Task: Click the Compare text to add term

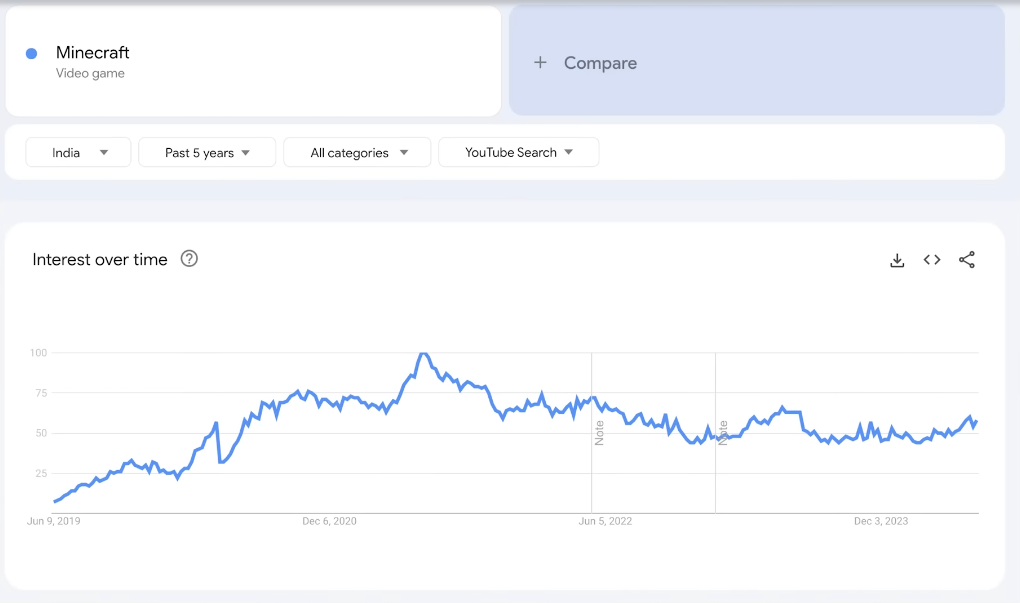Action: [600, 63]
